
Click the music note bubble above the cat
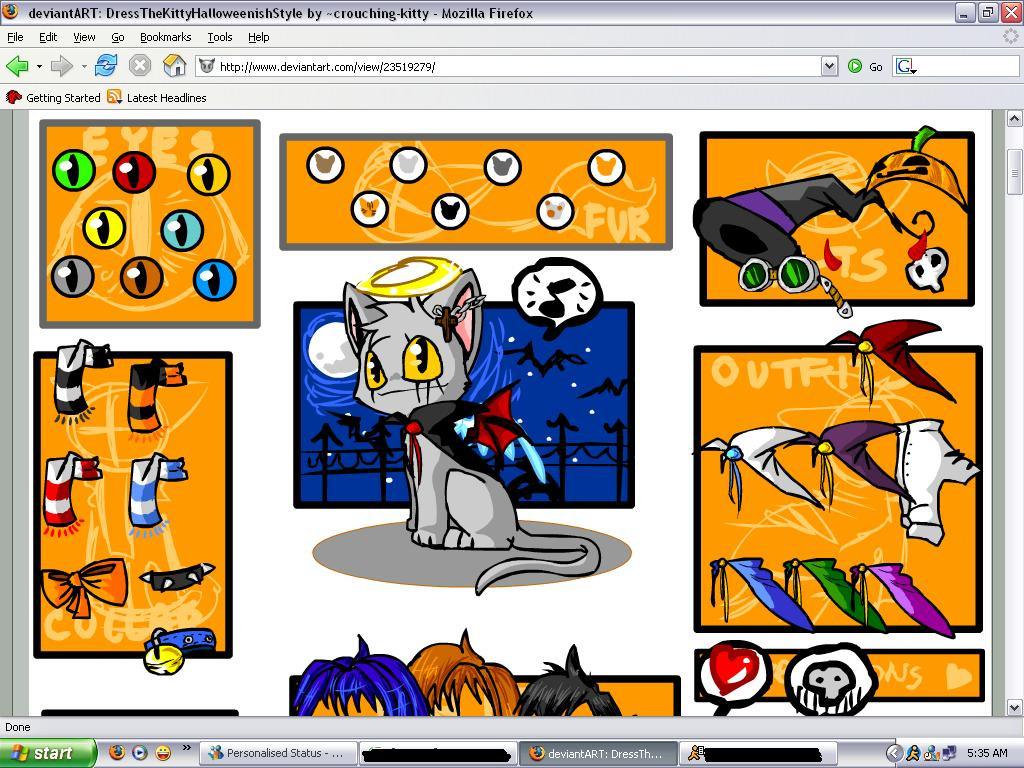556,295
